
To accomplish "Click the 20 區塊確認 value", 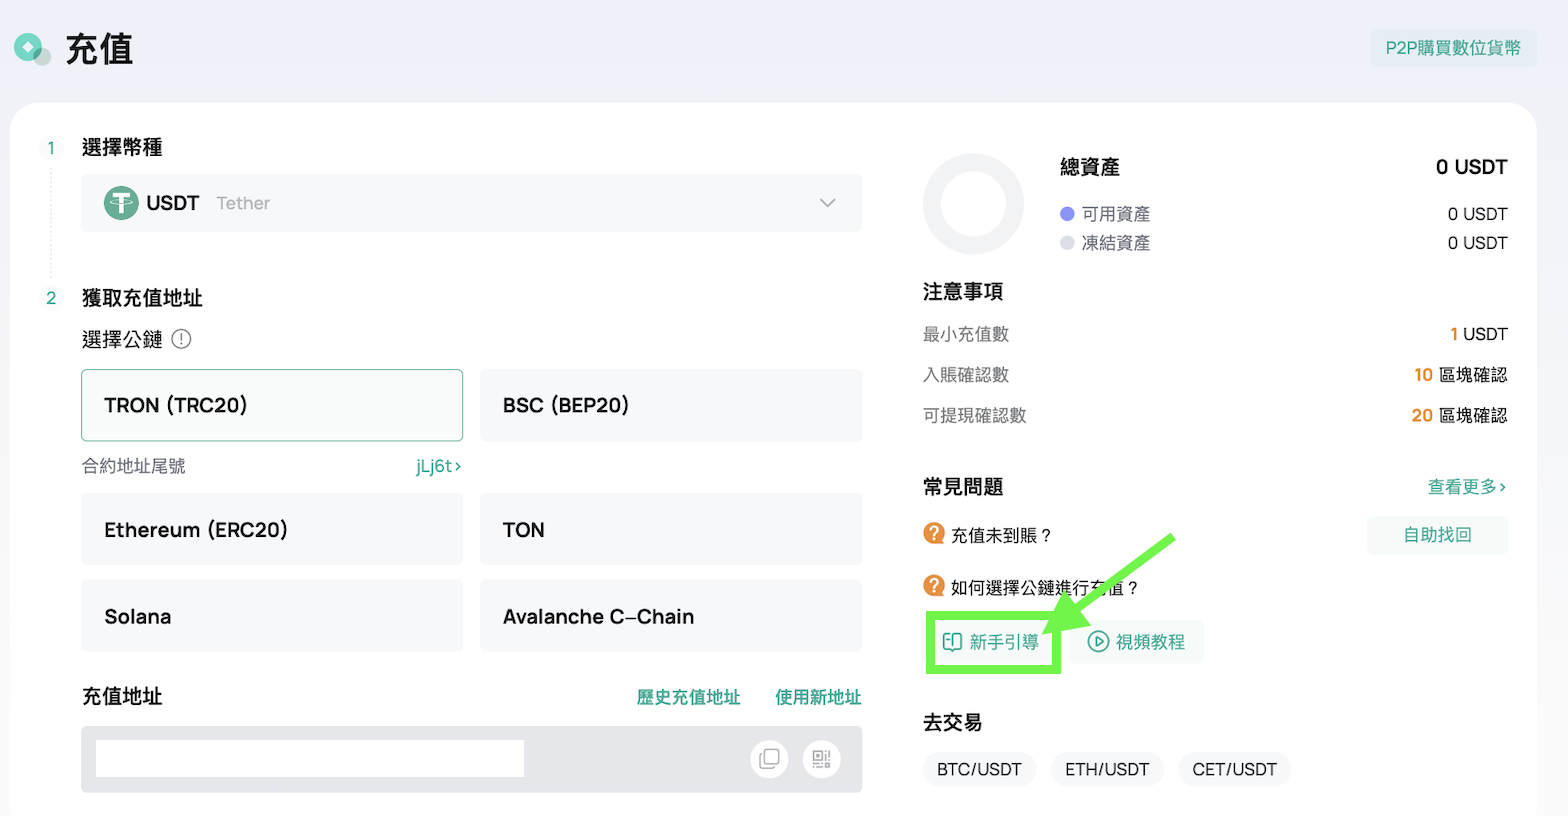I will click(x=1459, y=415).
